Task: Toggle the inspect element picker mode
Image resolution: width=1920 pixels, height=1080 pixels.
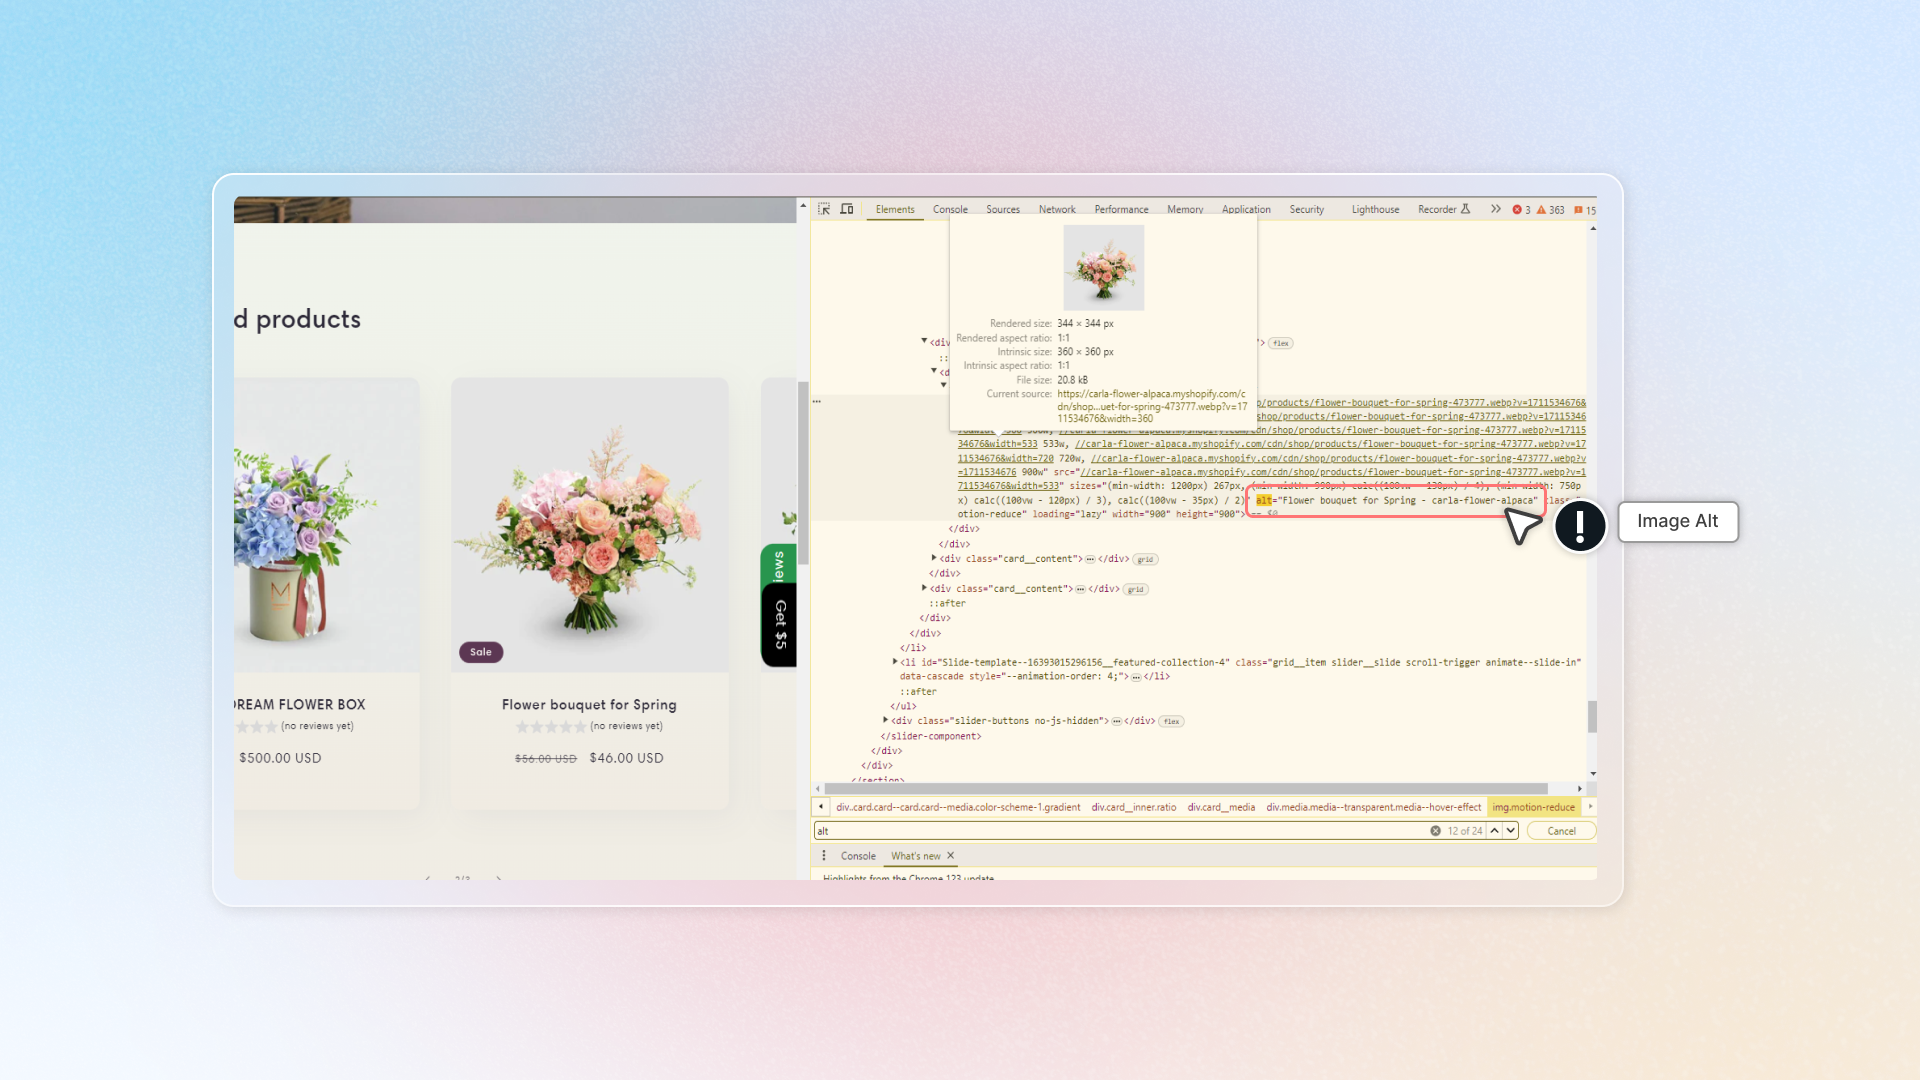Action: (x=824, y=210)
